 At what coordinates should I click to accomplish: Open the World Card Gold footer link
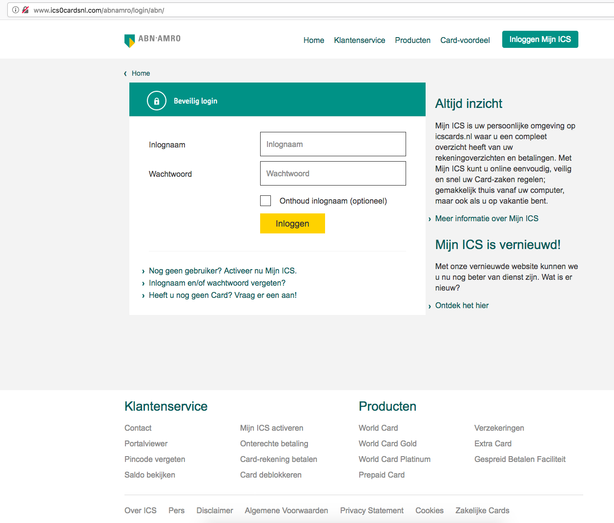coord(388,444)
